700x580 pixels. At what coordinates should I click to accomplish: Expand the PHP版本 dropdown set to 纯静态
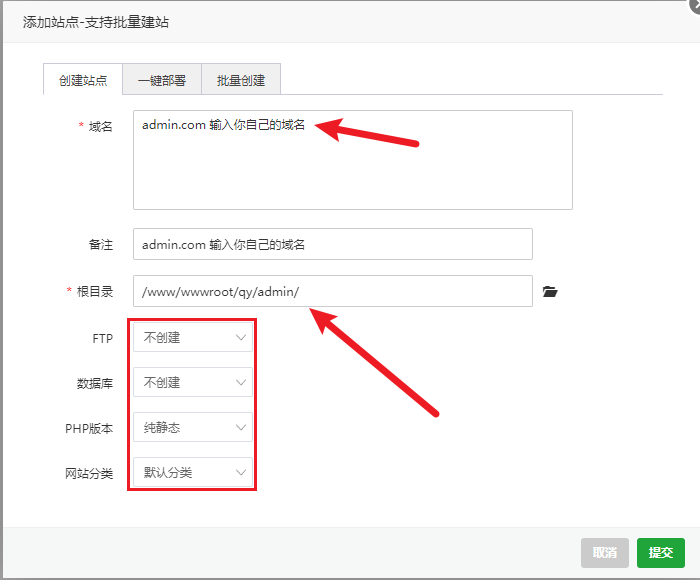pos(193,427)
